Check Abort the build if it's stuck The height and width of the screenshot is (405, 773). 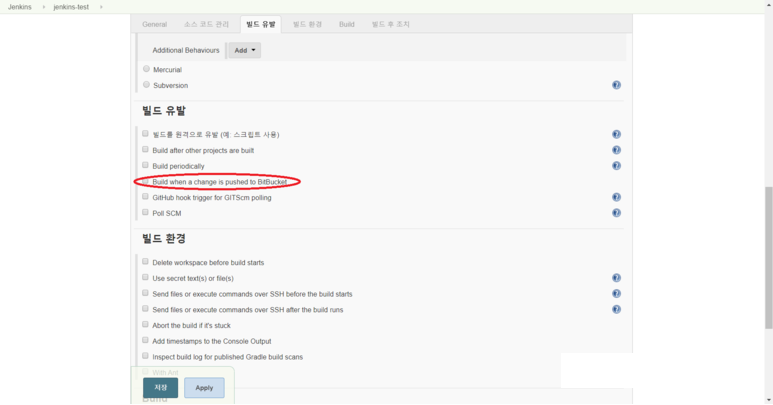[x=145, y=325]
